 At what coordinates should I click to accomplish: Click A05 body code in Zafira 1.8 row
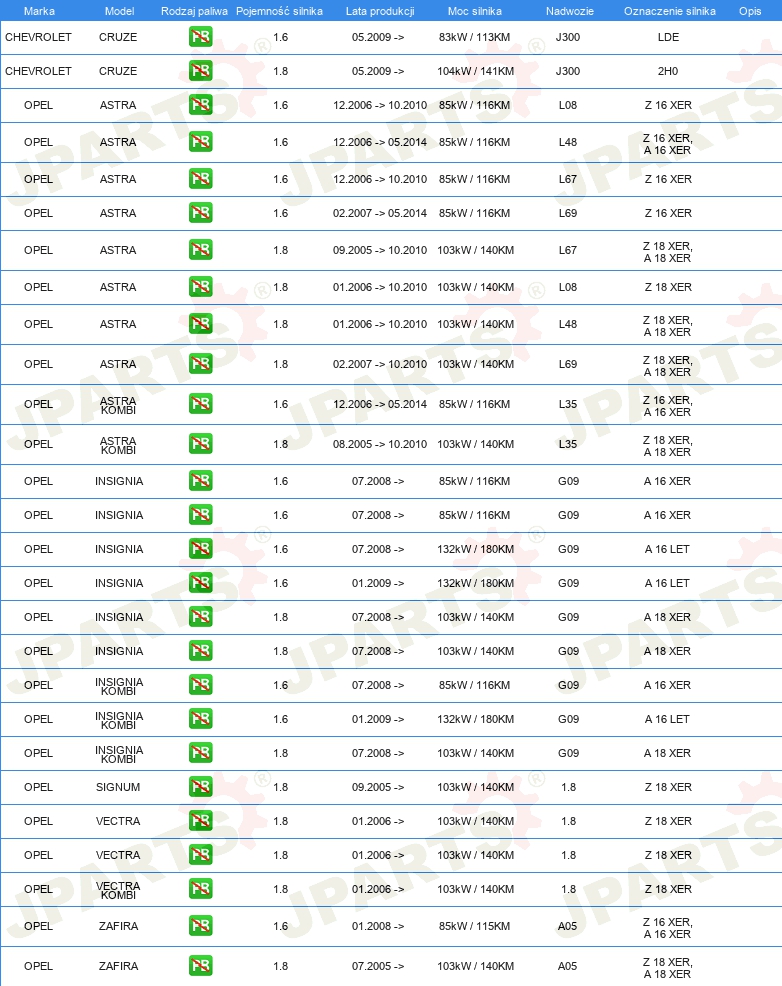[x=568, y=966]
